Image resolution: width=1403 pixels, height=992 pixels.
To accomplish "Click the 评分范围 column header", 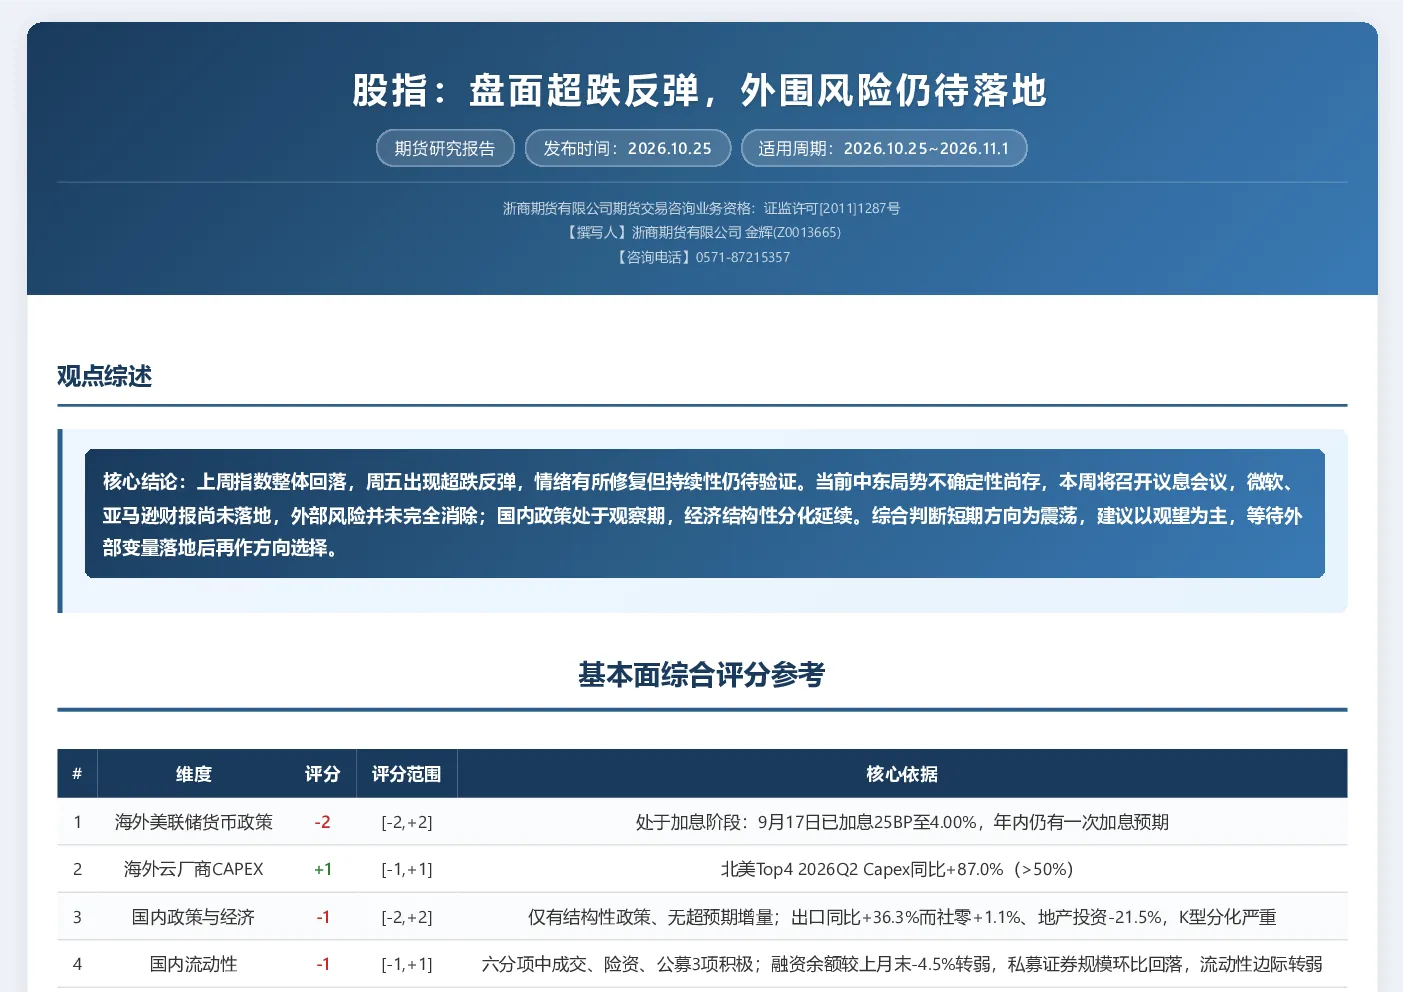I will 407,774.
